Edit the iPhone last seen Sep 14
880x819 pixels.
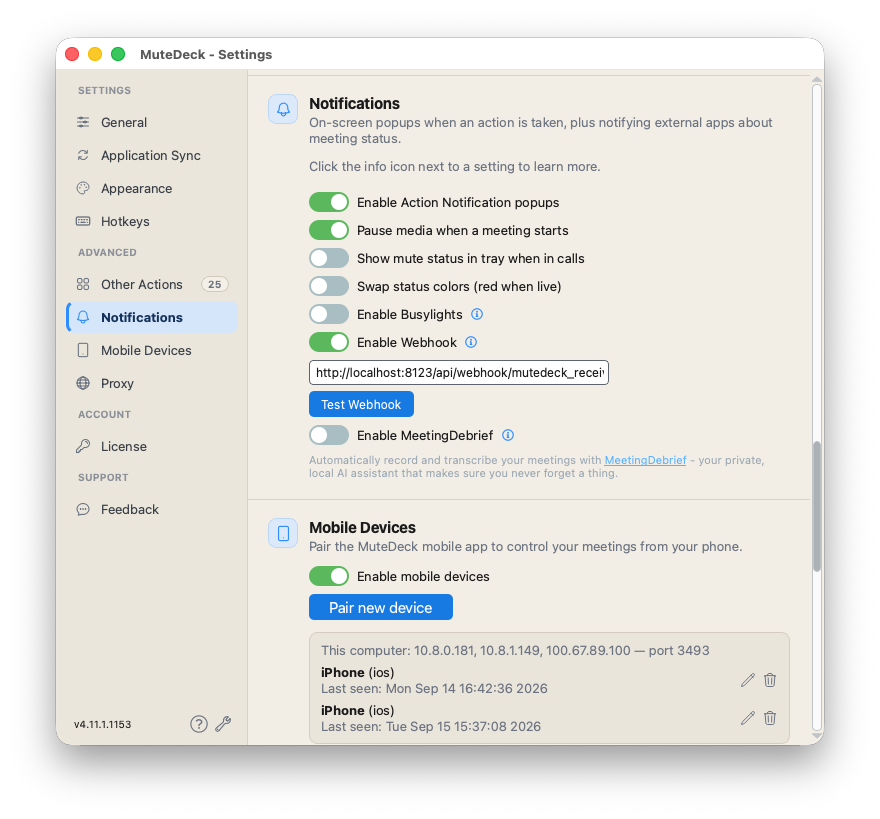(748, 680)
